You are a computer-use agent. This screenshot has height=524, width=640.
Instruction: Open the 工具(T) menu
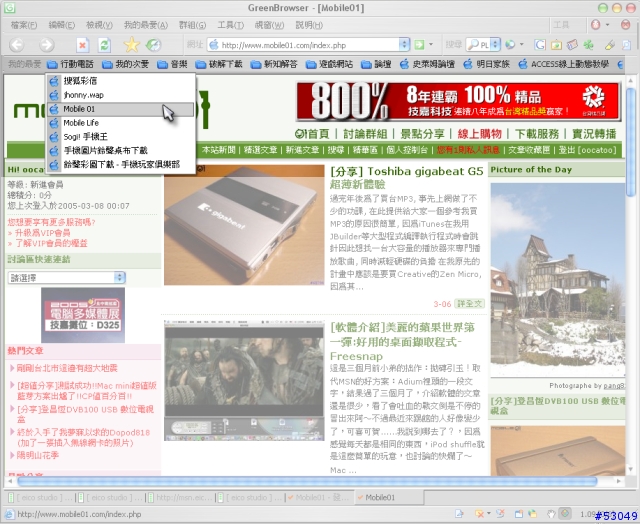[231, 25]
